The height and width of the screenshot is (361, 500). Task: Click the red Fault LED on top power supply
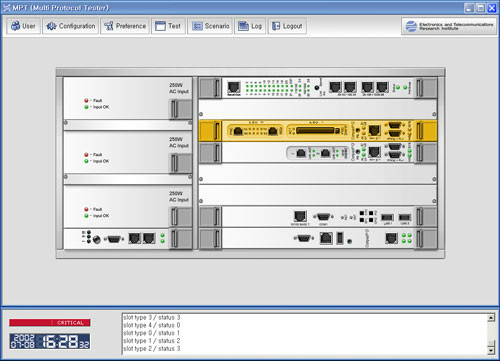pos(86,100)
